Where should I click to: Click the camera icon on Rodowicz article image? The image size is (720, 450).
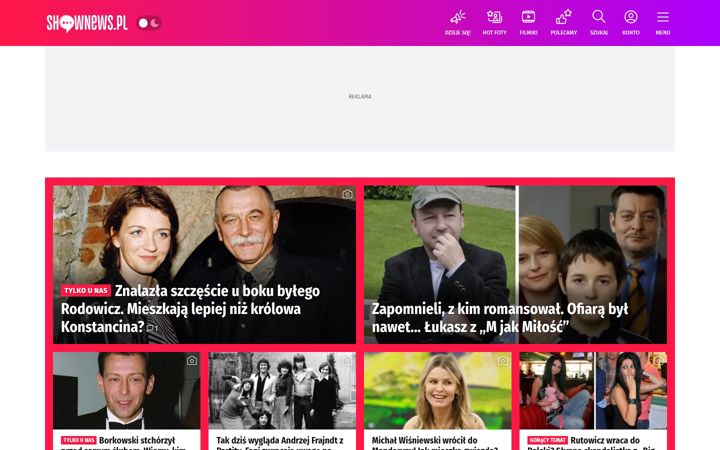click(347, 194)
